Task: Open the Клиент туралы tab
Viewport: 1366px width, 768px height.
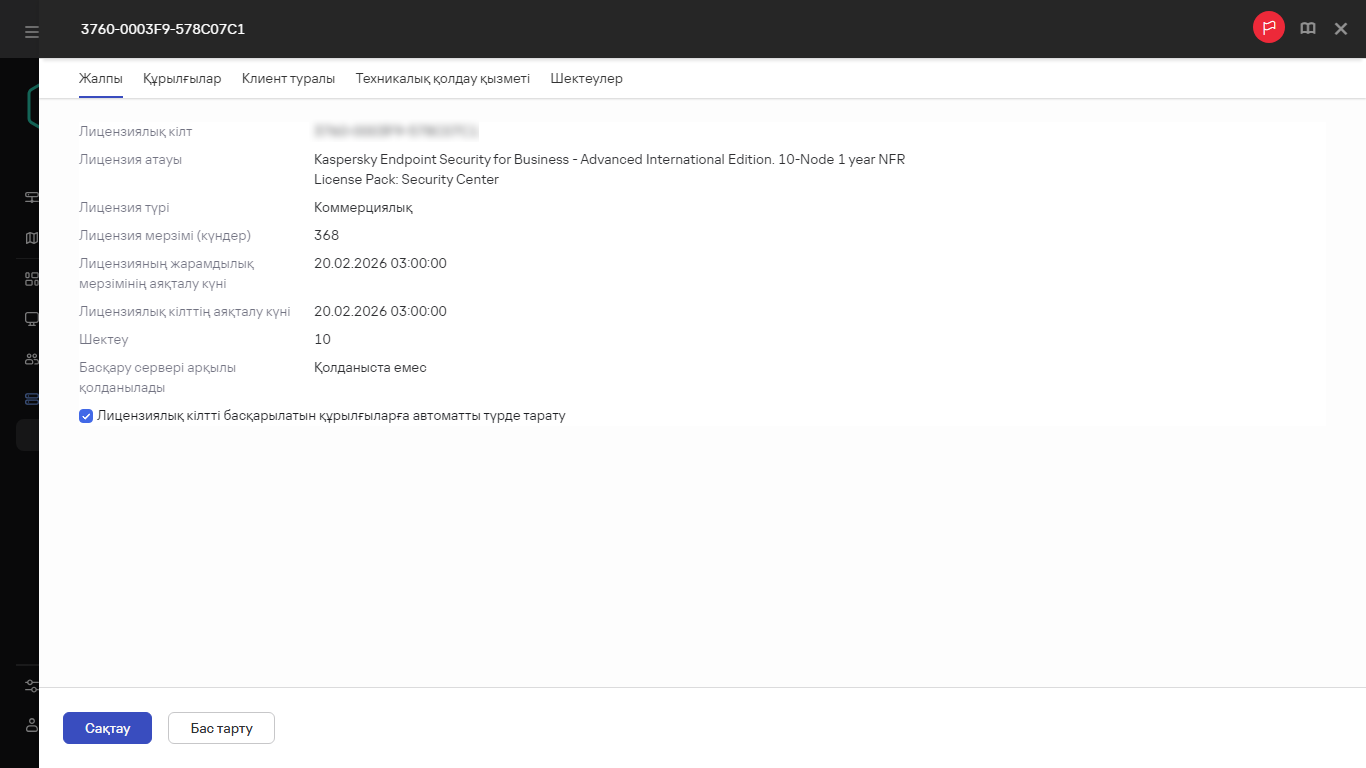Action: pos(288,79)
